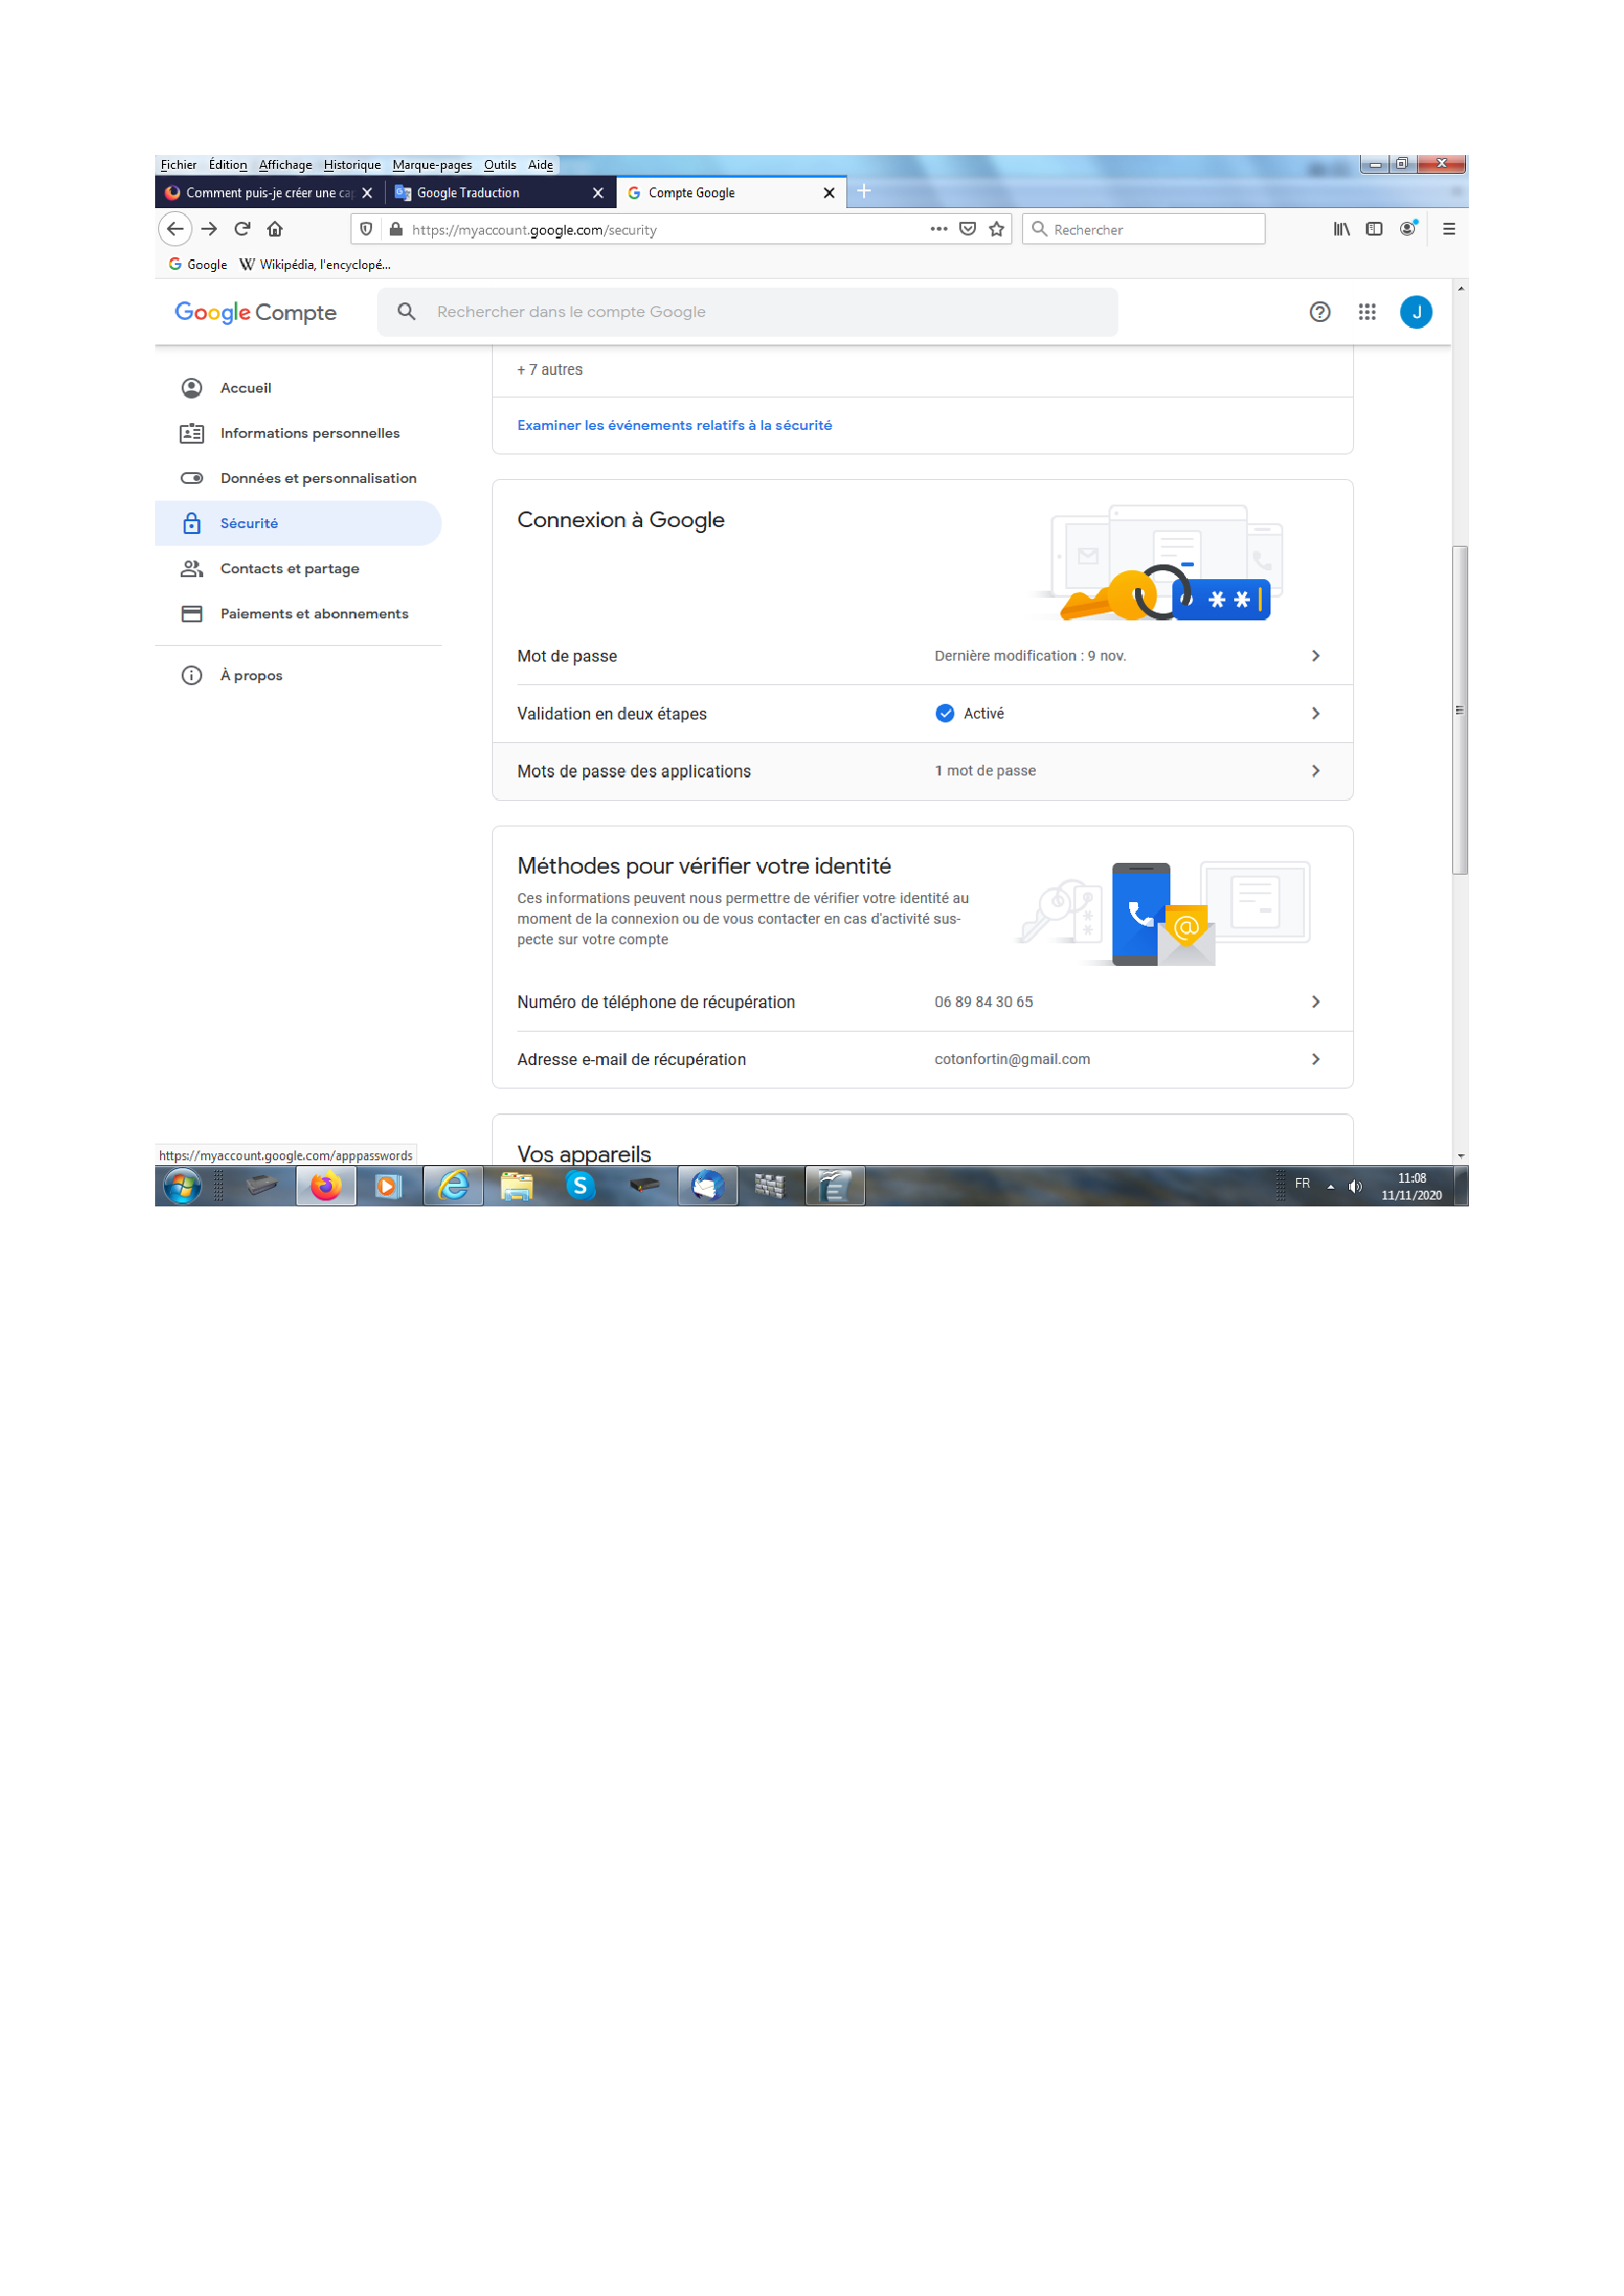Open Internet Explorer from the taskbar
Screen dimensions: 1624x2296
pyautogui.click(x=454, y=1187)
